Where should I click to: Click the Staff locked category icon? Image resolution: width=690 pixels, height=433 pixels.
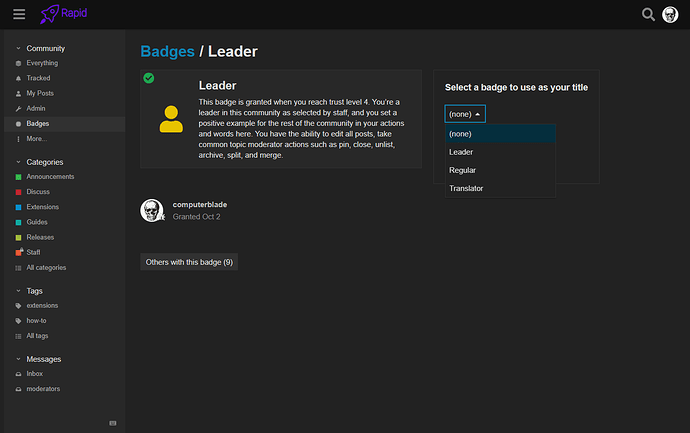coord(19,252)
